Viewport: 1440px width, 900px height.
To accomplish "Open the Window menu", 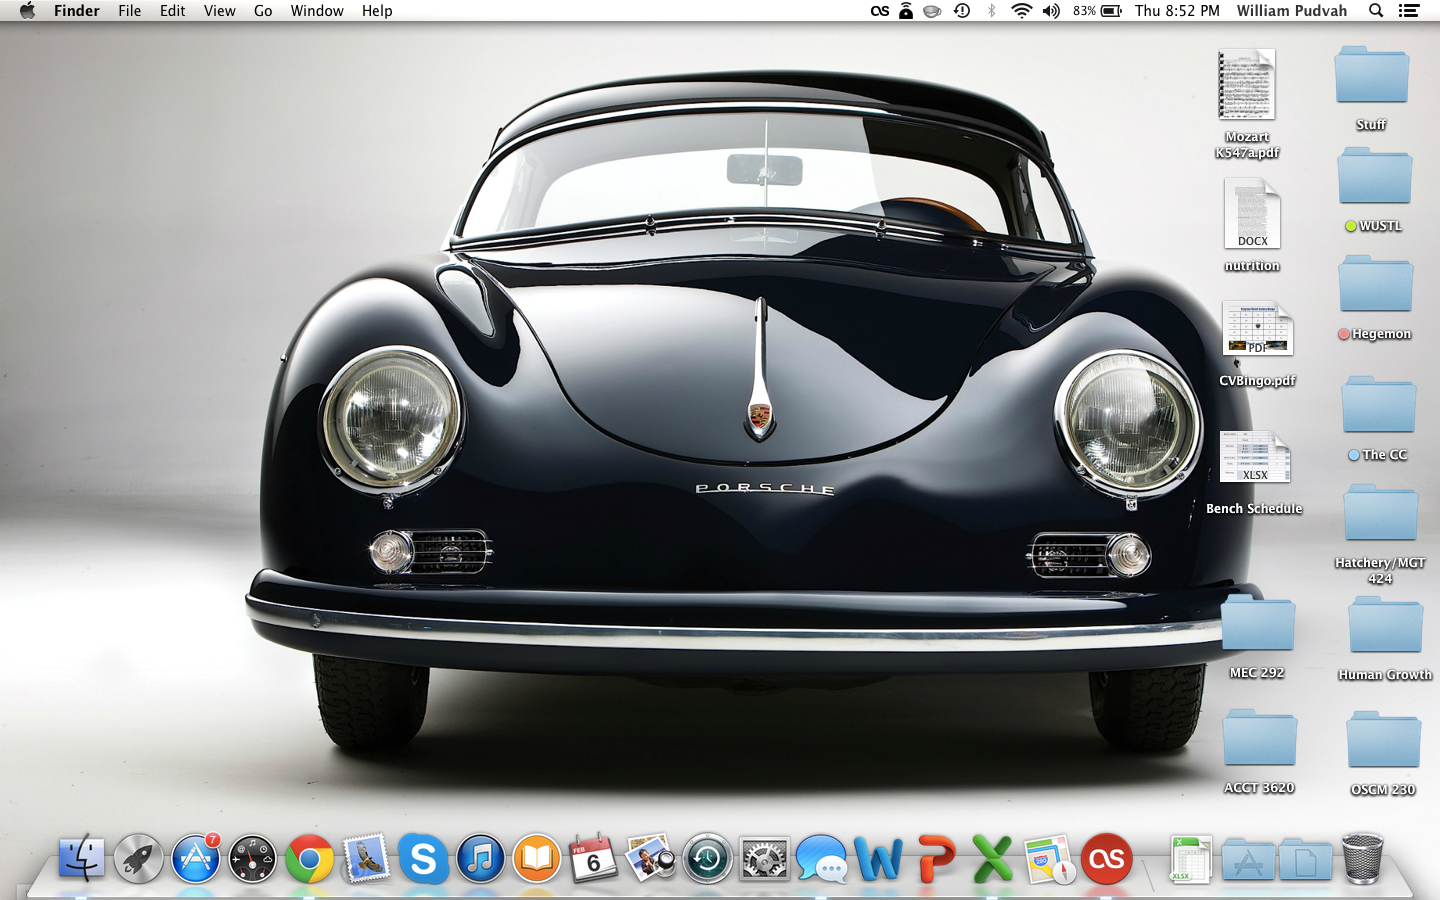I will (317, 11).
